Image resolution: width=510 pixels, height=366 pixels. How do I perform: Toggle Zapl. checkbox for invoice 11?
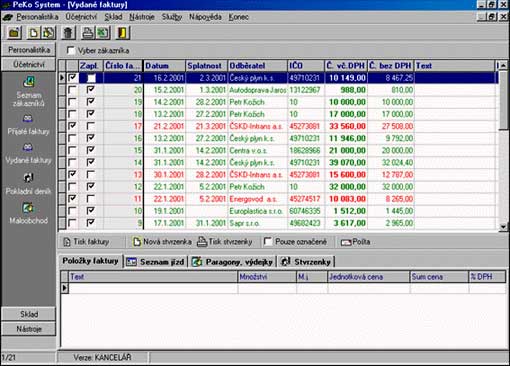[x=91, y=199]
